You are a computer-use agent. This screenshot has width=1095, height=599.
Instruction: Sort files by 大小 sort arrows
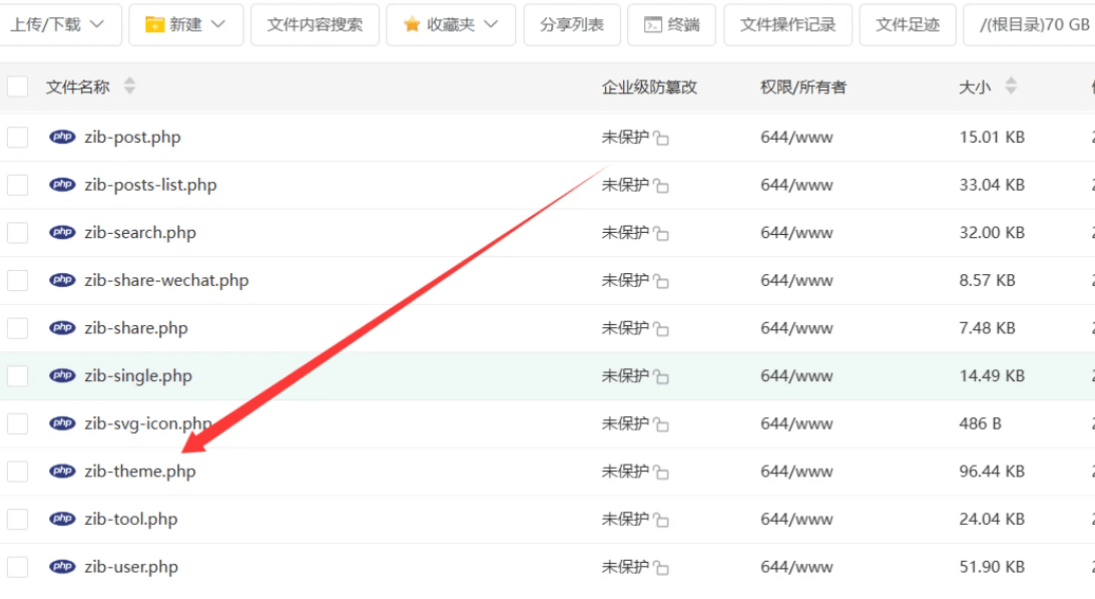click(1010, 87)
